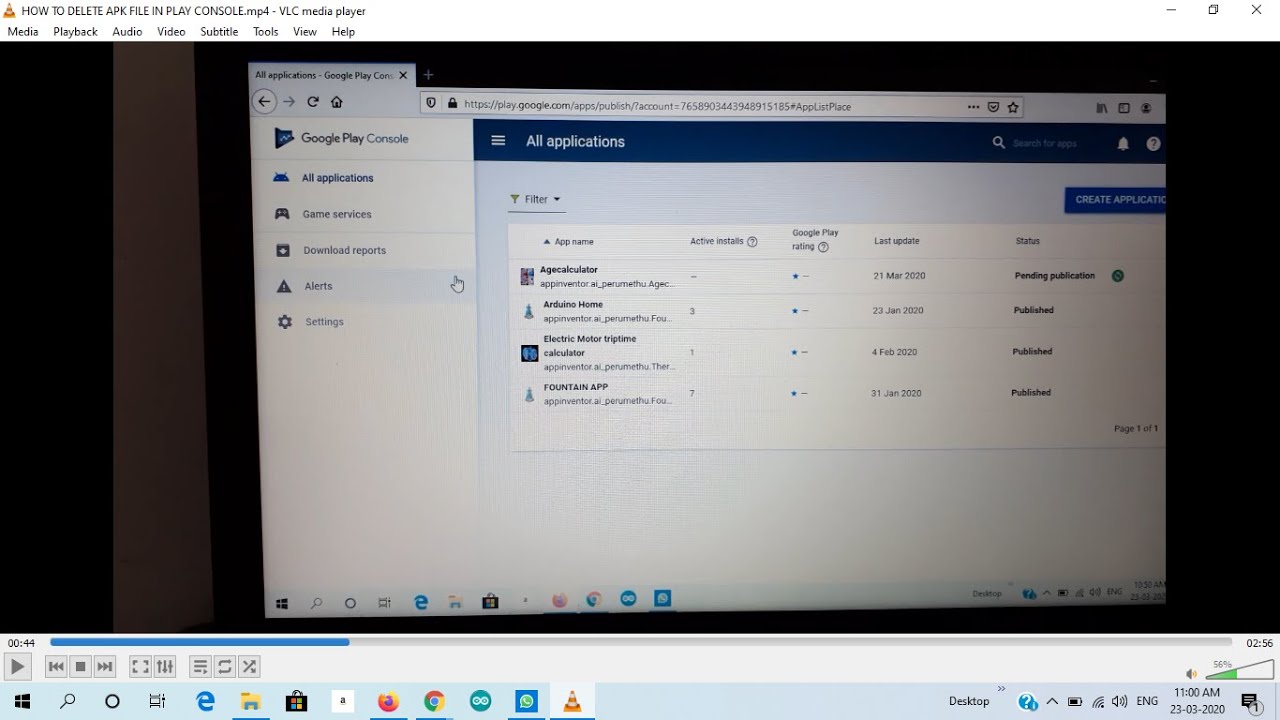The image size is (1280, 720).
Task: Open the Filter dropdown in video
Action: coord(536,199)
